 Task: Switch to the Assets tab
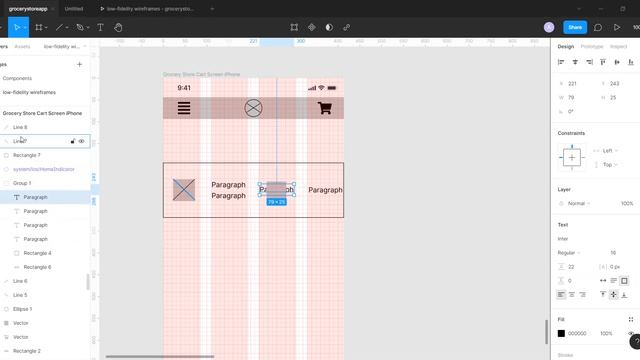[x=22, y=47]
